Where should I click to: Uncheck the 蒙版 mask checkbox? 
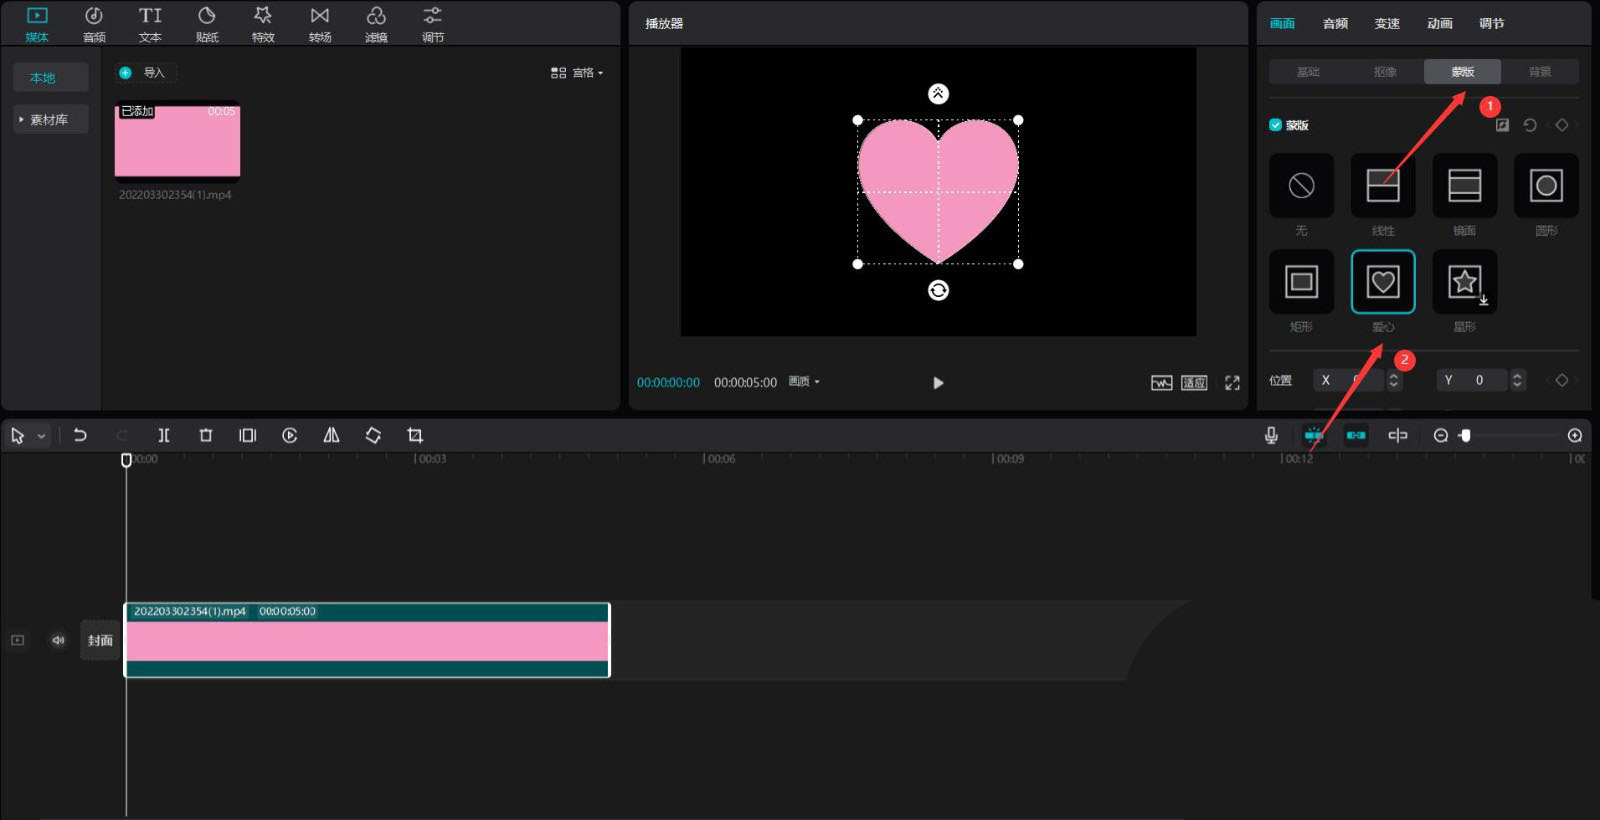[1275, 125]
